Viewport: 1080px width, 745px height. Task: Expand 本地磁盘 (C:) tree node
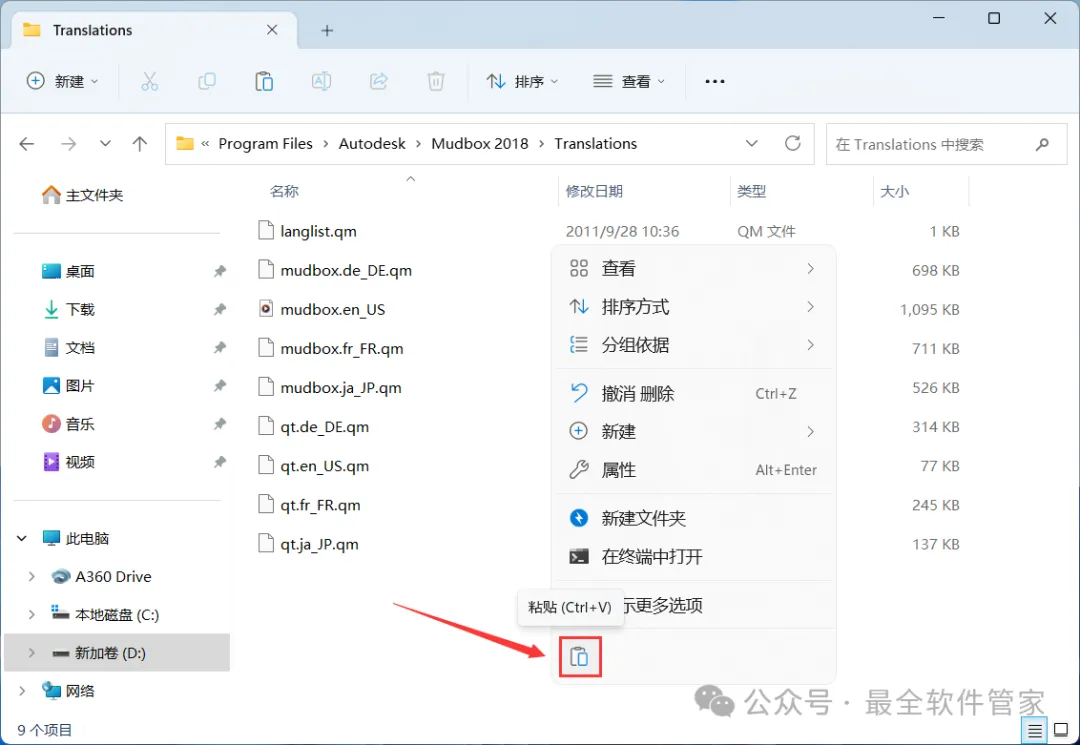(x=32, y=614)
